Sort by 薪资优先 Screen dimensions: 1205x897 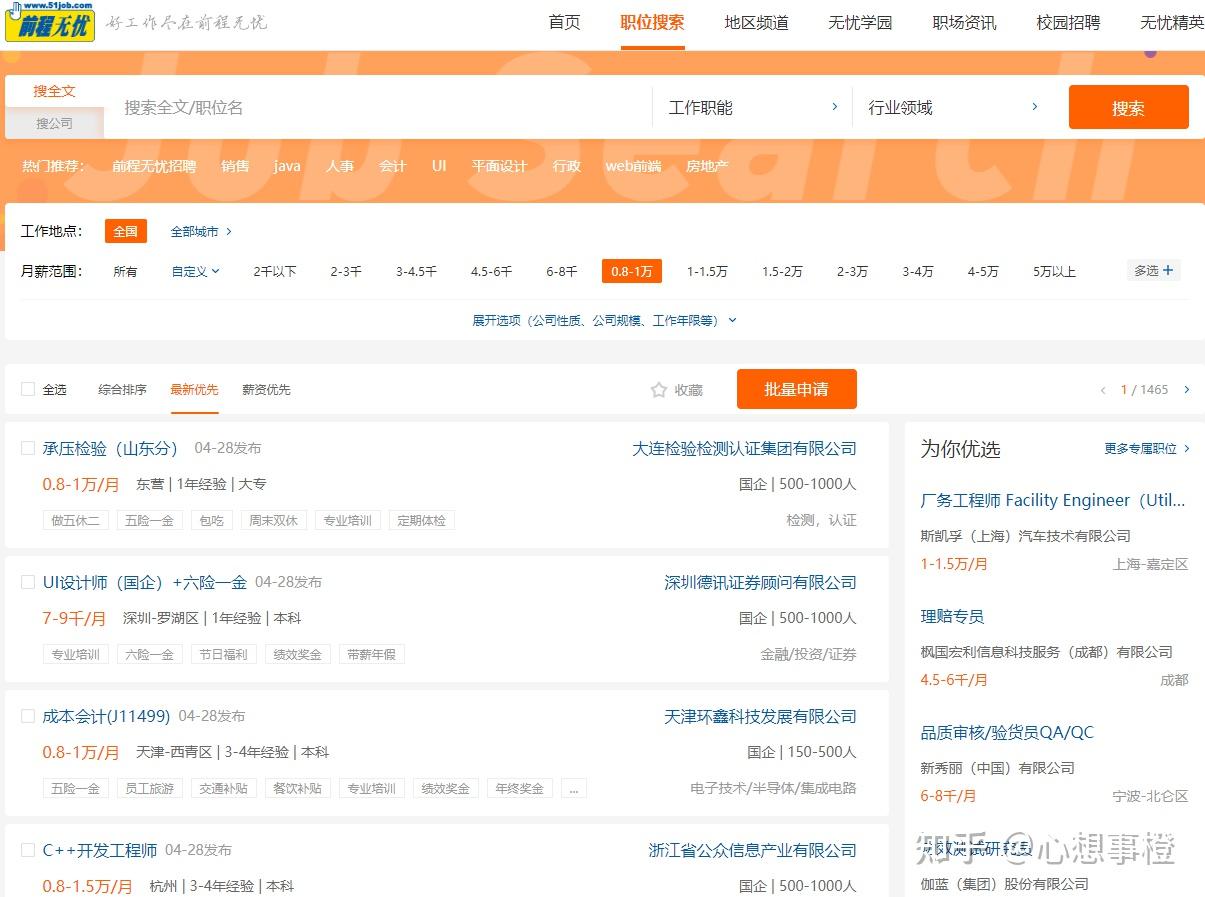click(x=266, y=389)
